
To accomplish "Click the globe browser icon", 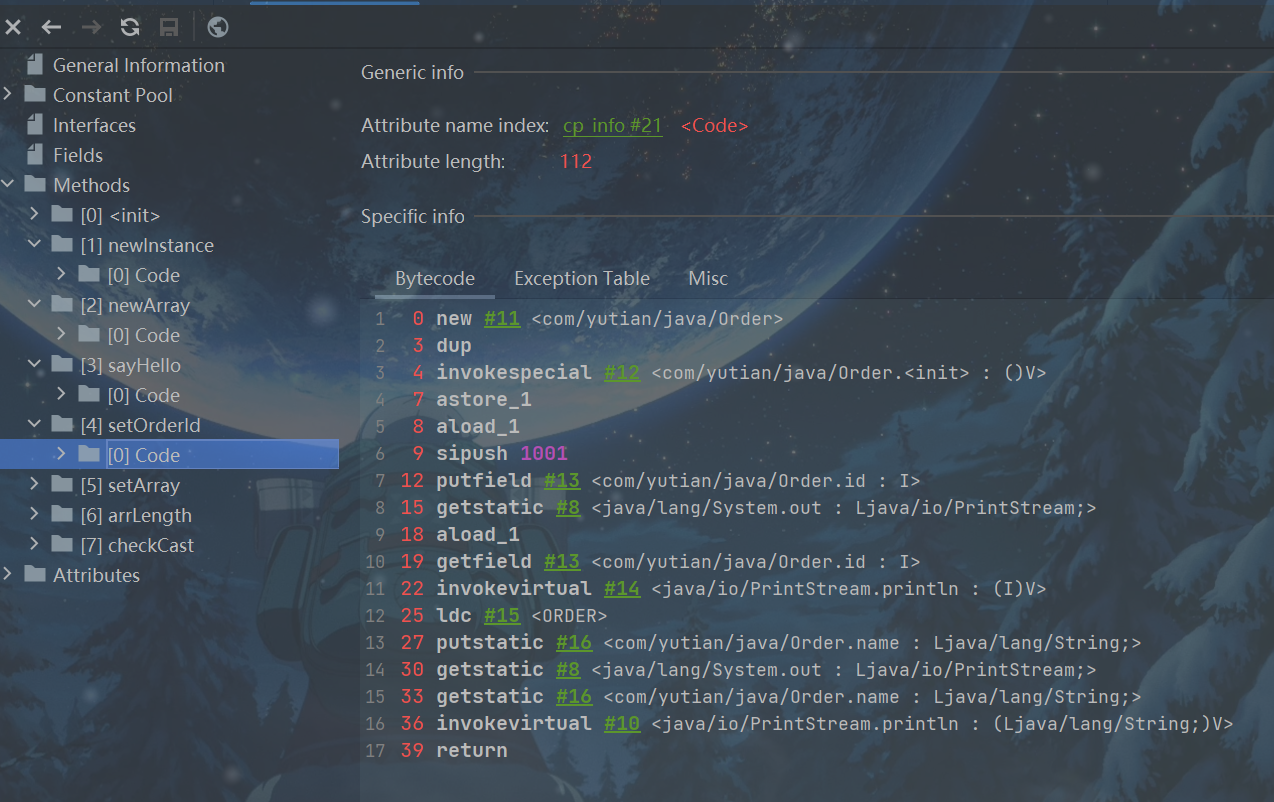I will pyautogui.click(x=217, y=27).
